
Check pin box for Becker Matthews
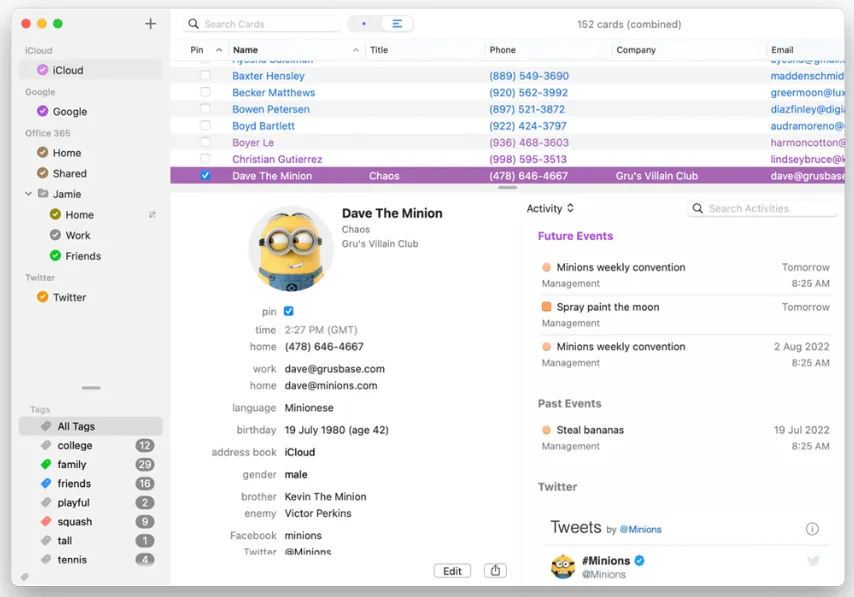[x=205, y=92]
